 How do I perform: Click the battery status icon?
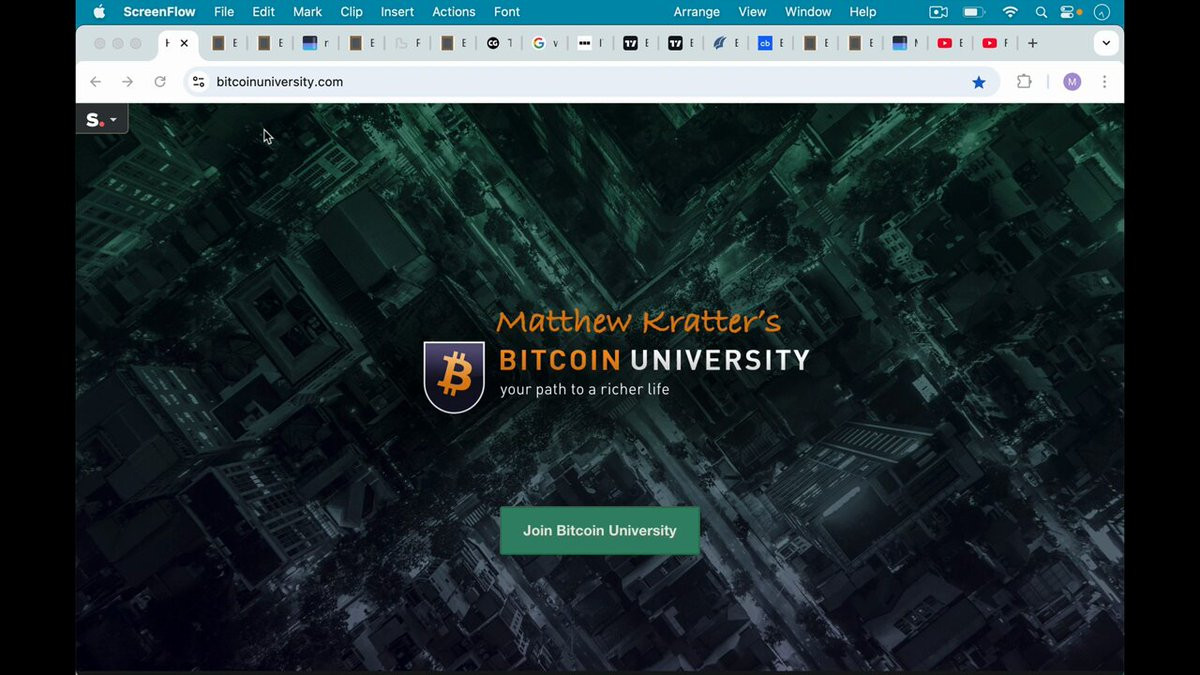click(x=974, y=12)
